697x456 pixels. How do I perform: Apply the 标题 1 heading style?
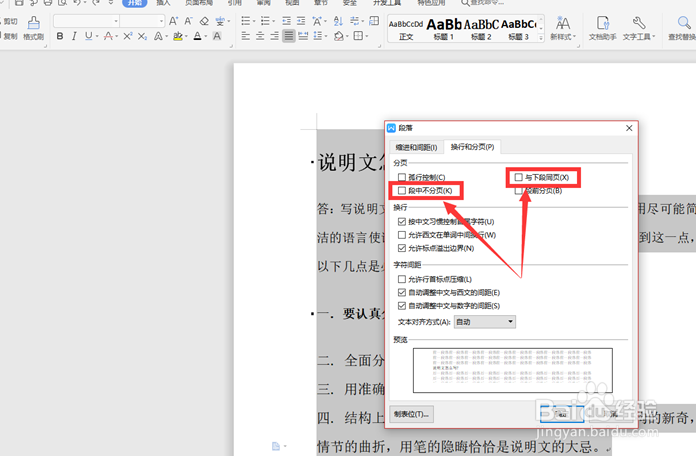coord(444,29)
